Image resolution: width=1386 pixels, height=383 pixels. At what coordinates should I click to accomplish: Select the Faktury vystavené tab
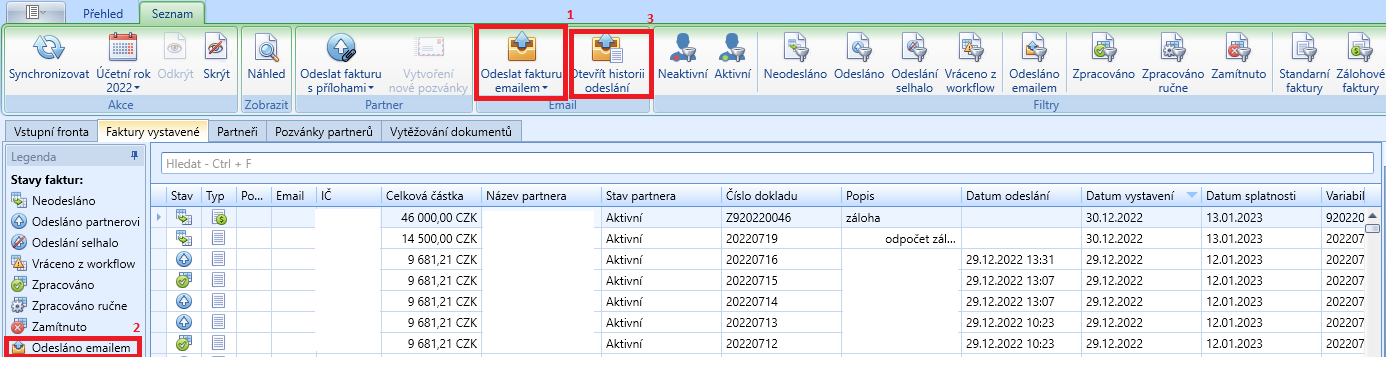[x=154, y=132]
